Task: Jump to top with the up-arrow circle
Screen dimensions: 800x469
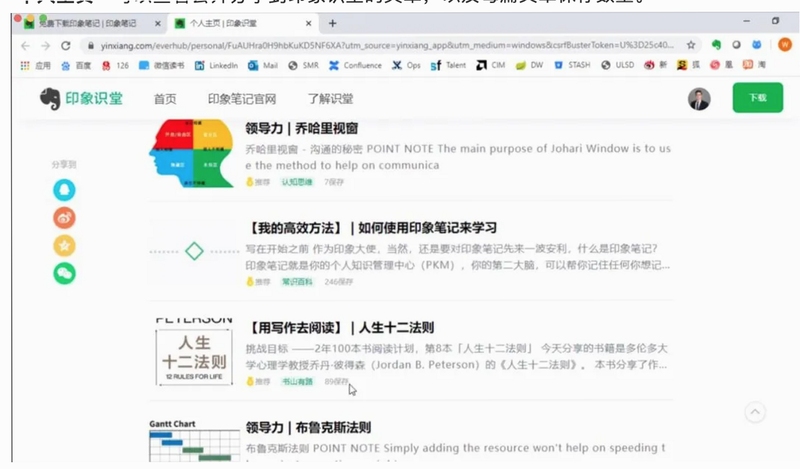Action: [755, 412]
